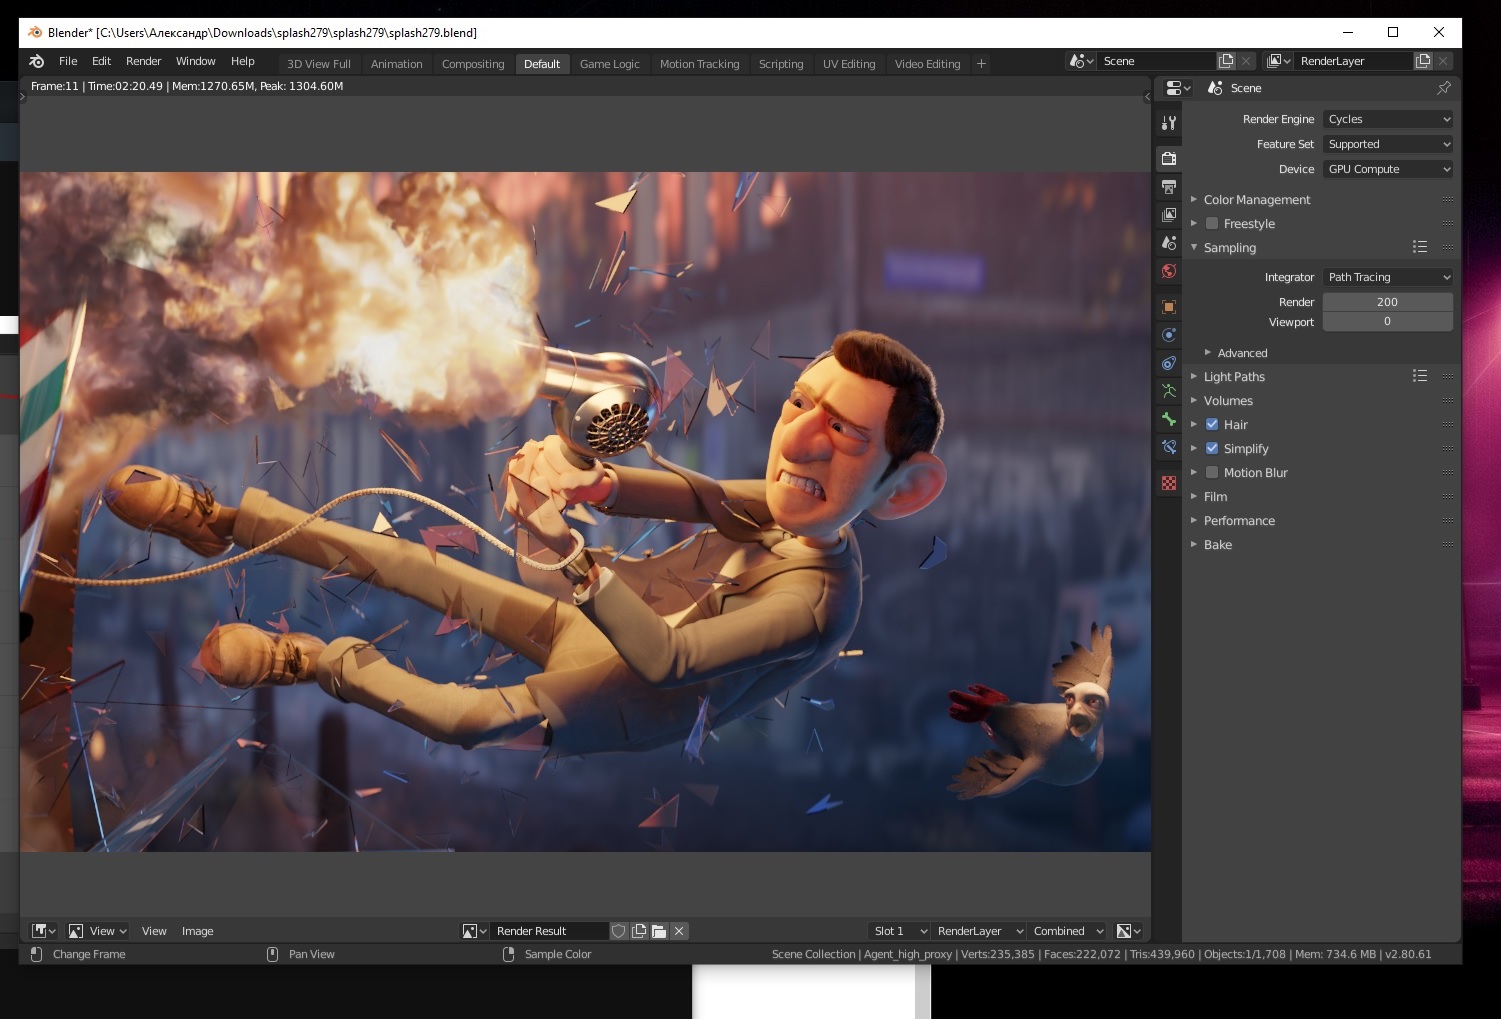Open the Bone properties tab
Viewport: 1501px width, 1019px height.
coord(1168,419)
